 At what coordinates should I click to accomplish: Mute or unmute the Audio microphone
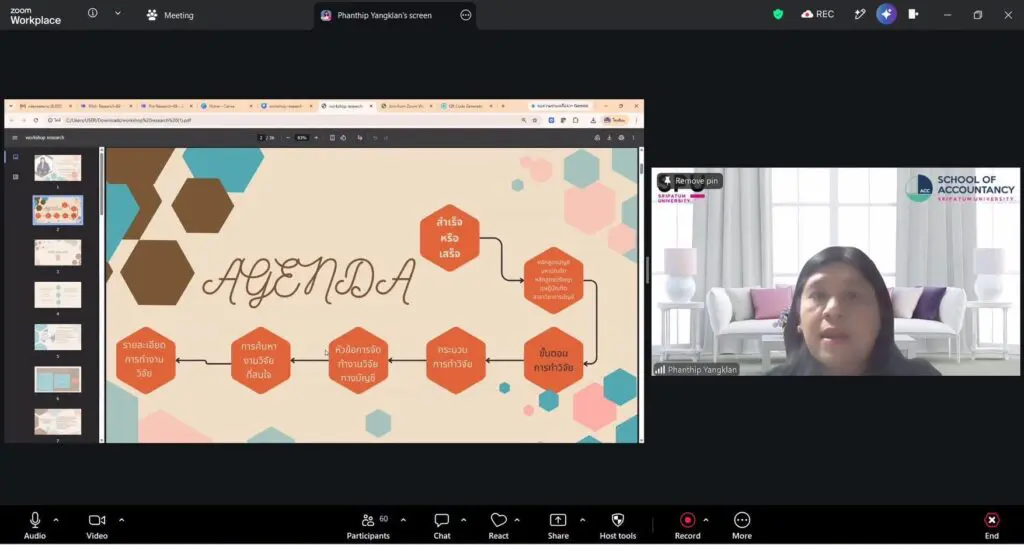coord(35,525)
